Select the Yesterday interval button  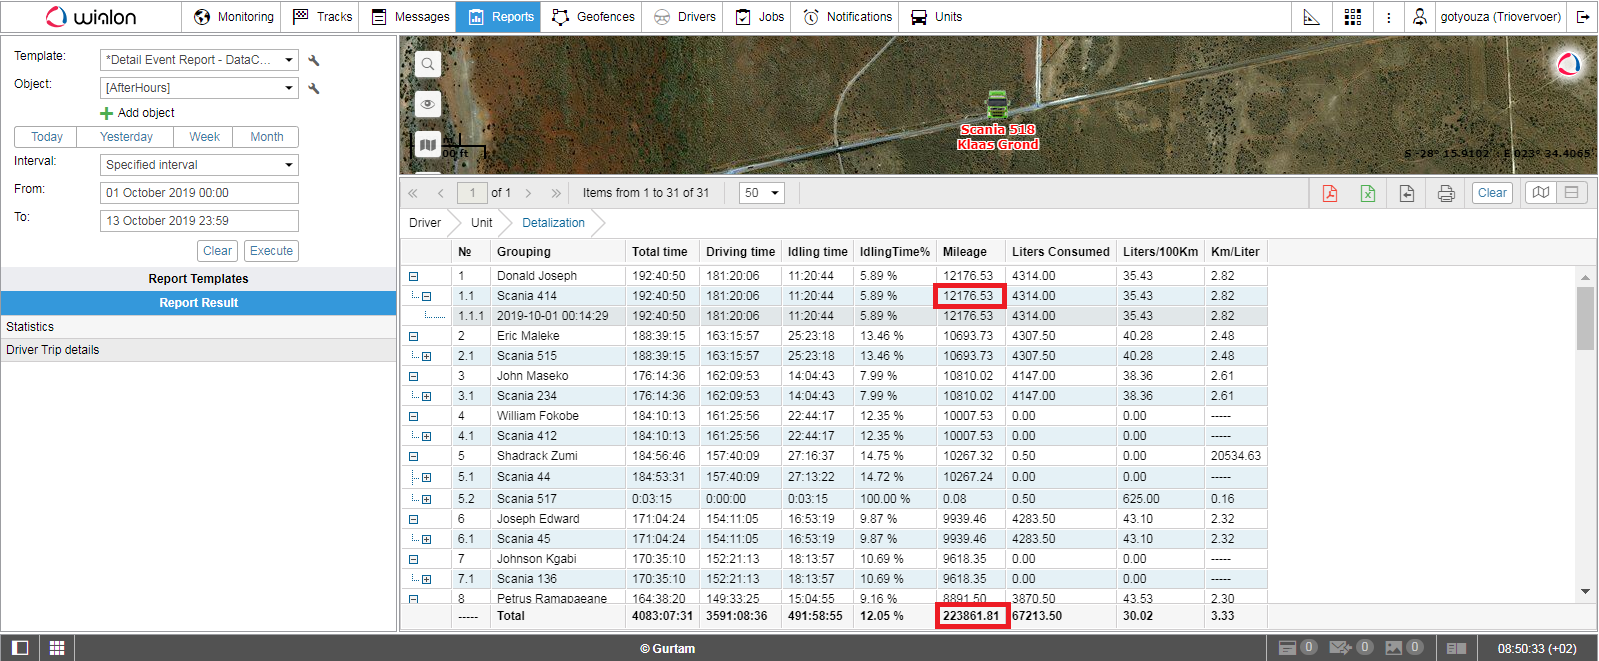pos(126,137)
